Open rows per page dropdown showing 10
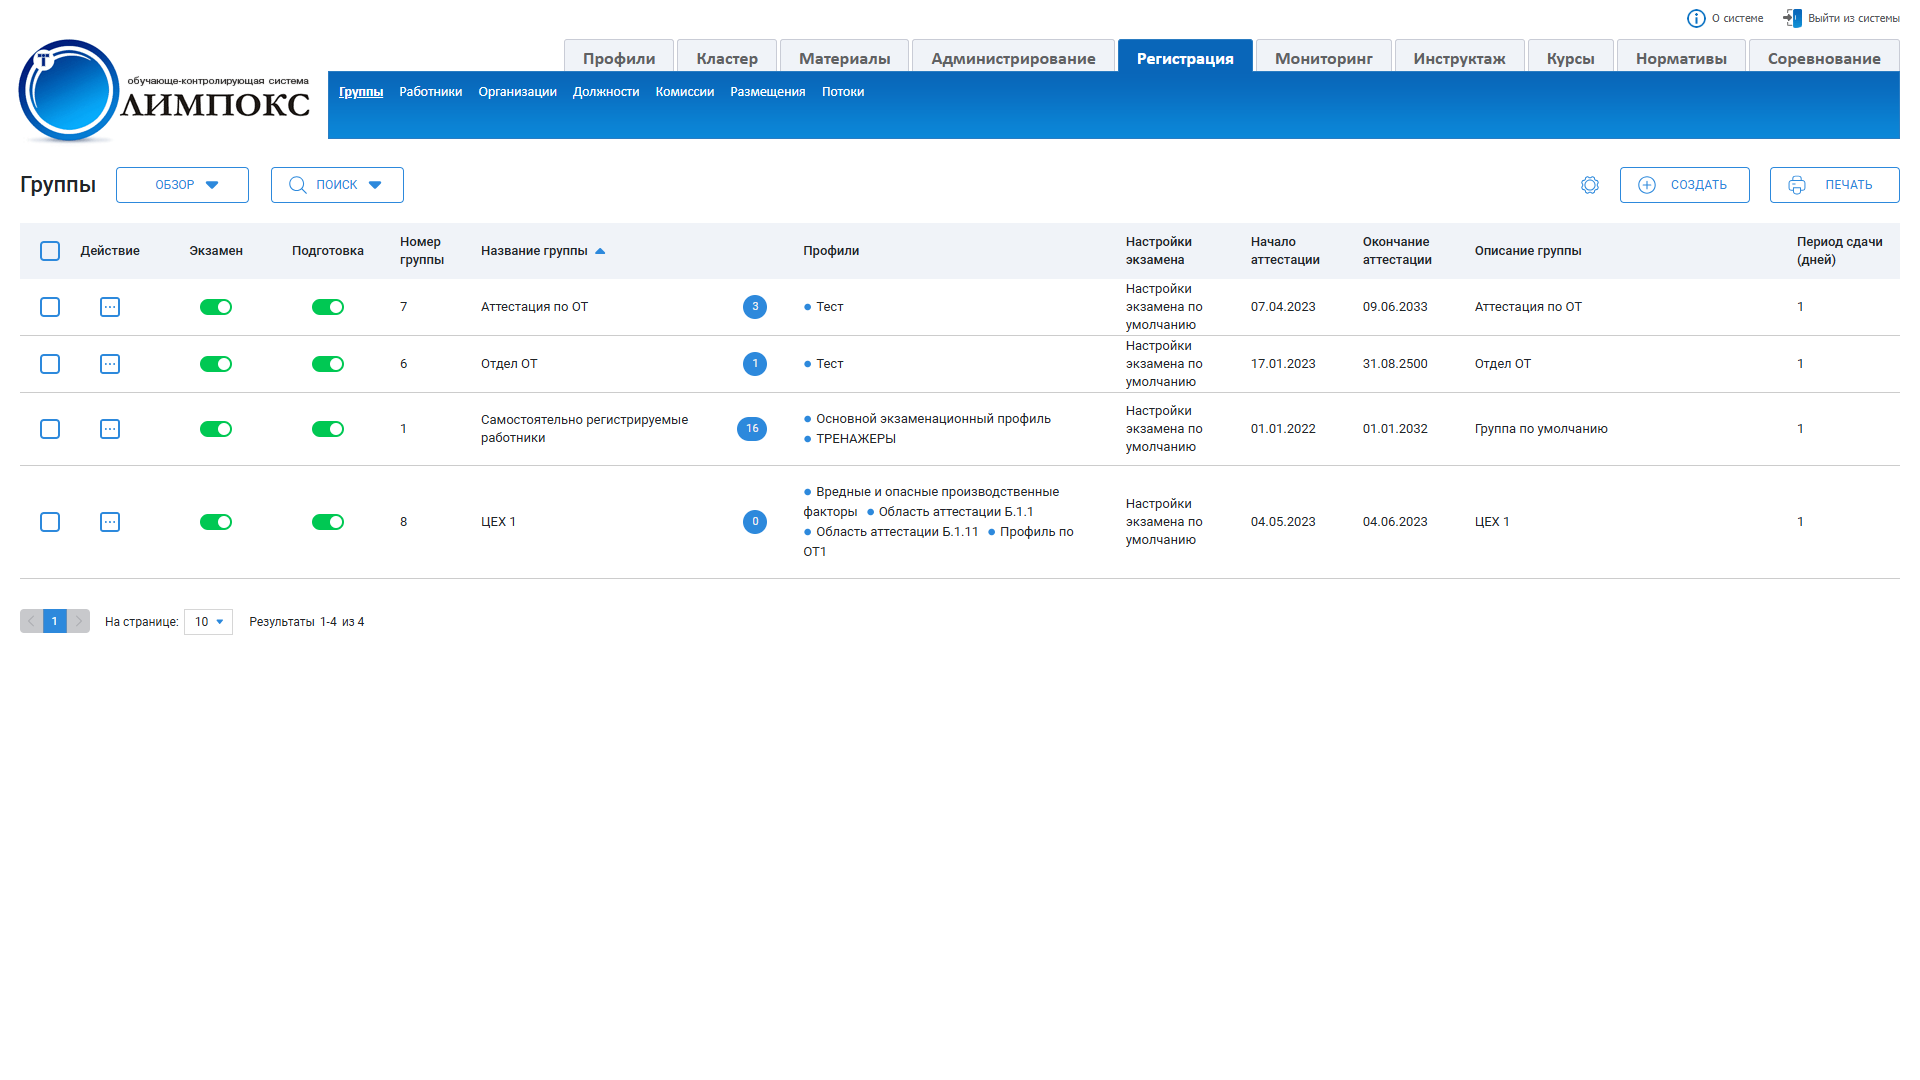Viewport: 1920px width, 1080px height. point(208,622)
